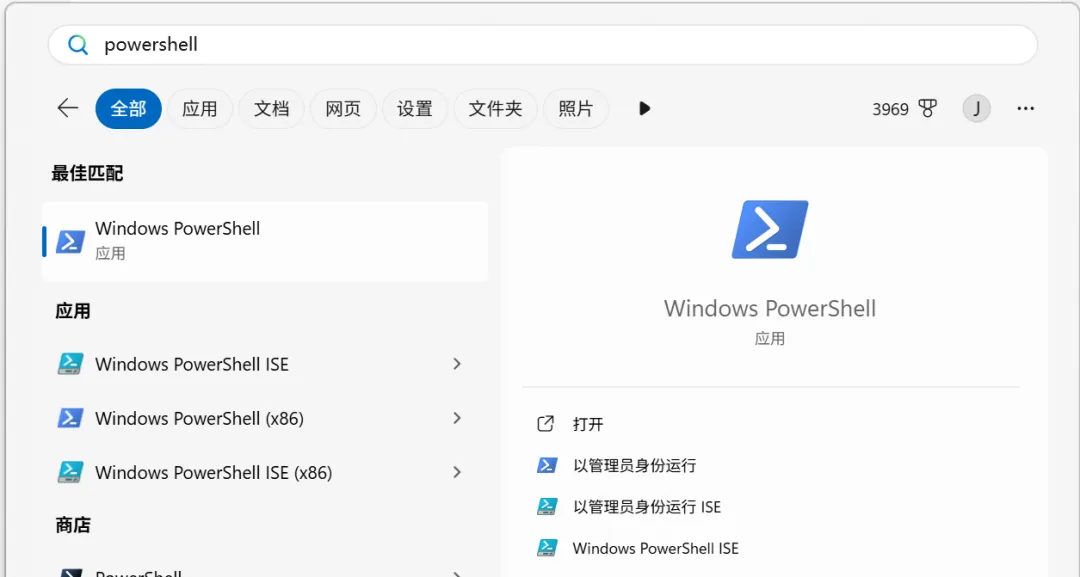Screen dimensions: 1080x577
Task: Click the large PowerShell icon in preview pane
Action: pyautogui.click(x=770, y=229)
